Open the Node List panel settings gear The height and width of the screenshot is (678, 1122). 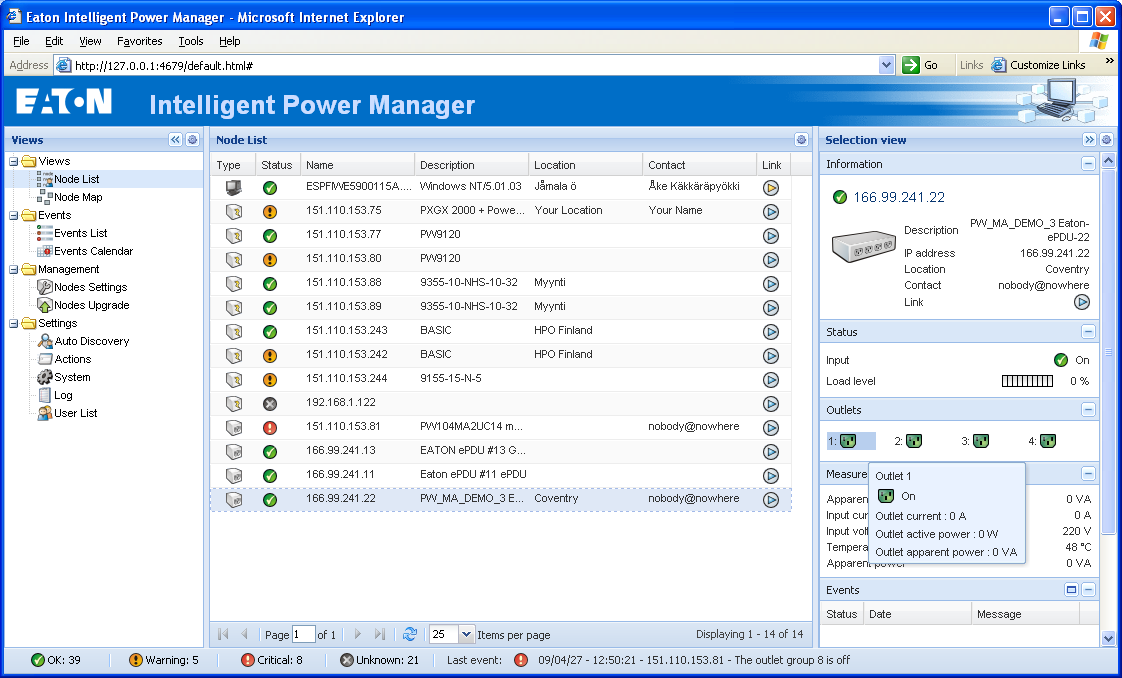tap(800, 140)
